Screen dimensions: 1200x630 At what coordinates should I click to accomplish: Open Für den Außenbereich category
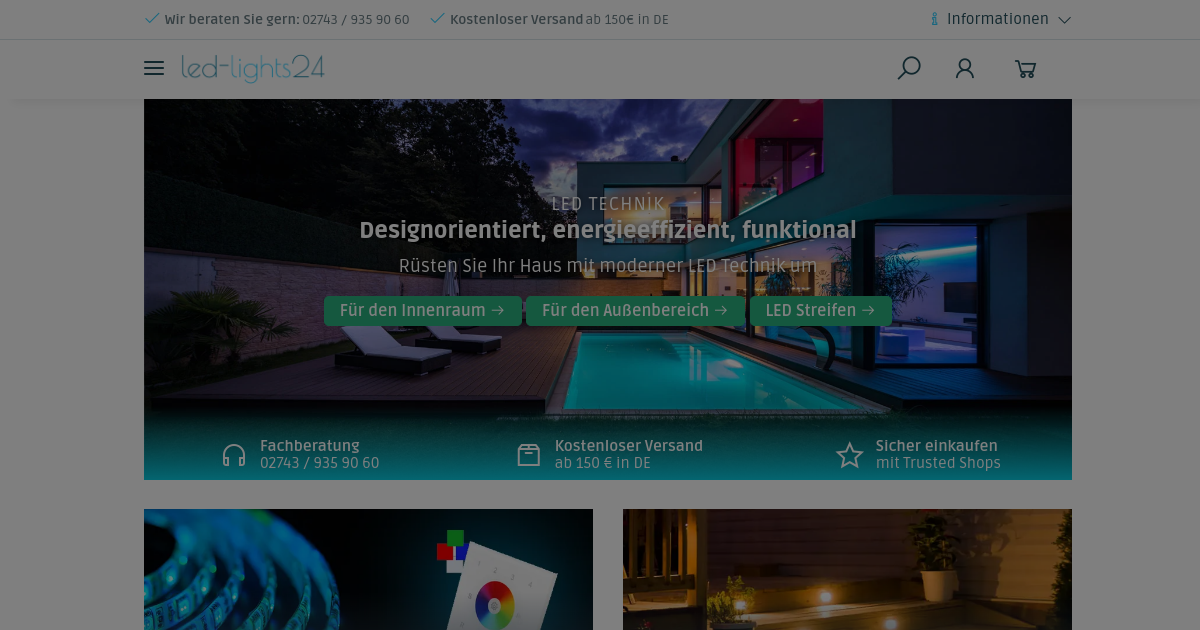tap(635, 311)
